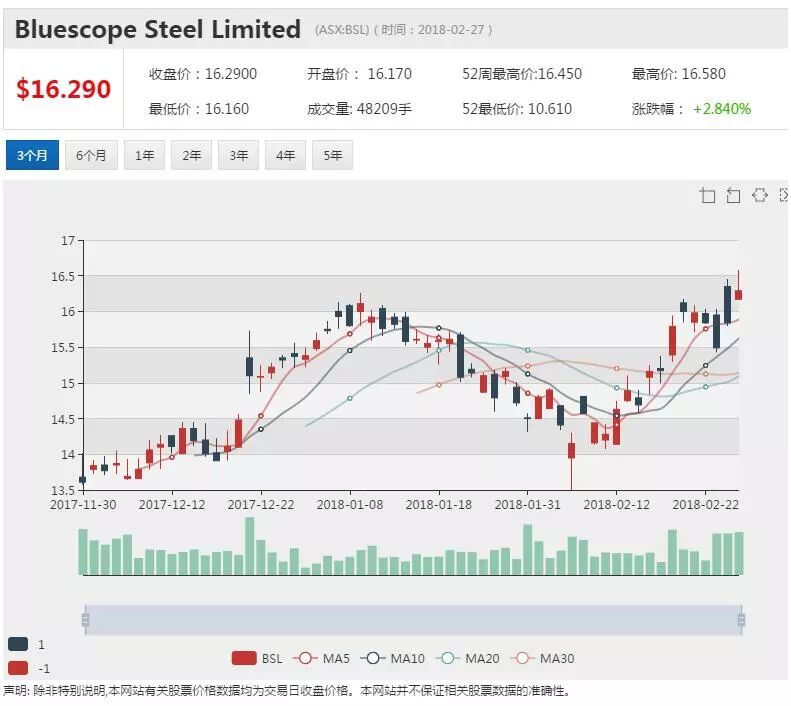The height and width of the screenshot is (706, 791).
Task: Click the 2017-12-12 x-axis date label
Action: click(x=172, y=505)
